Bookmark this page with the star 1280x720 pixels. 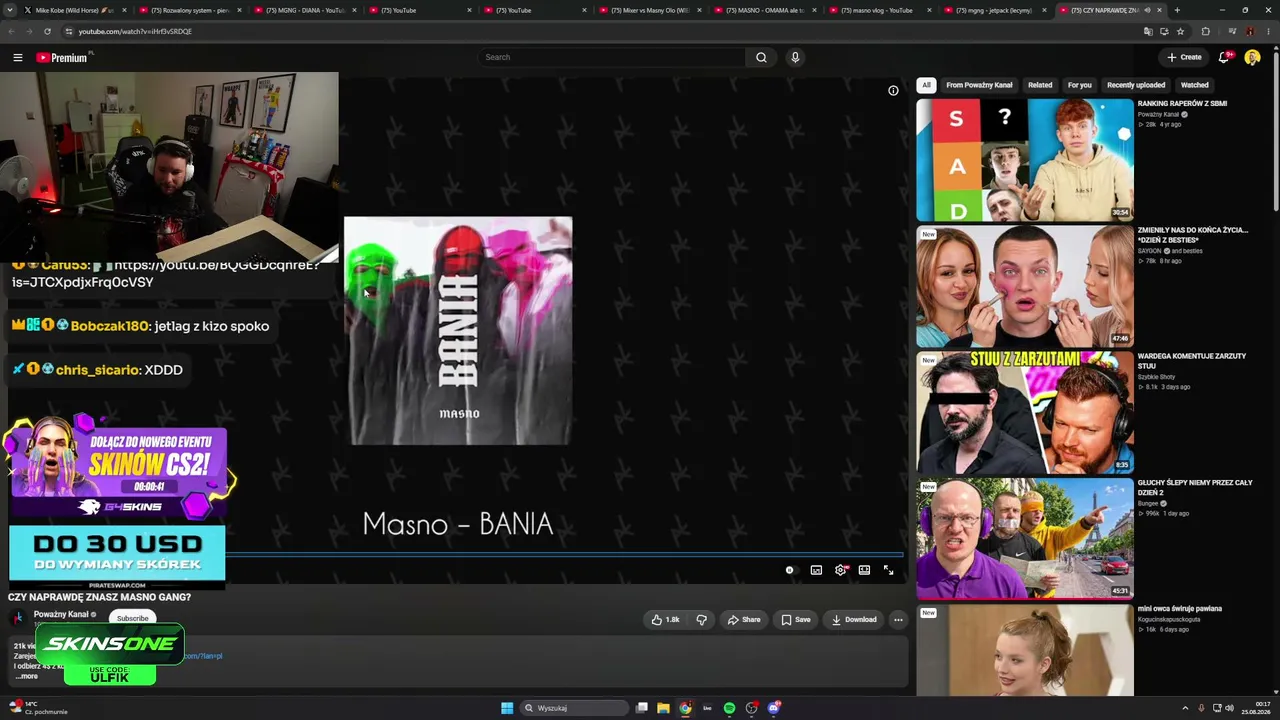[1180, 31]
